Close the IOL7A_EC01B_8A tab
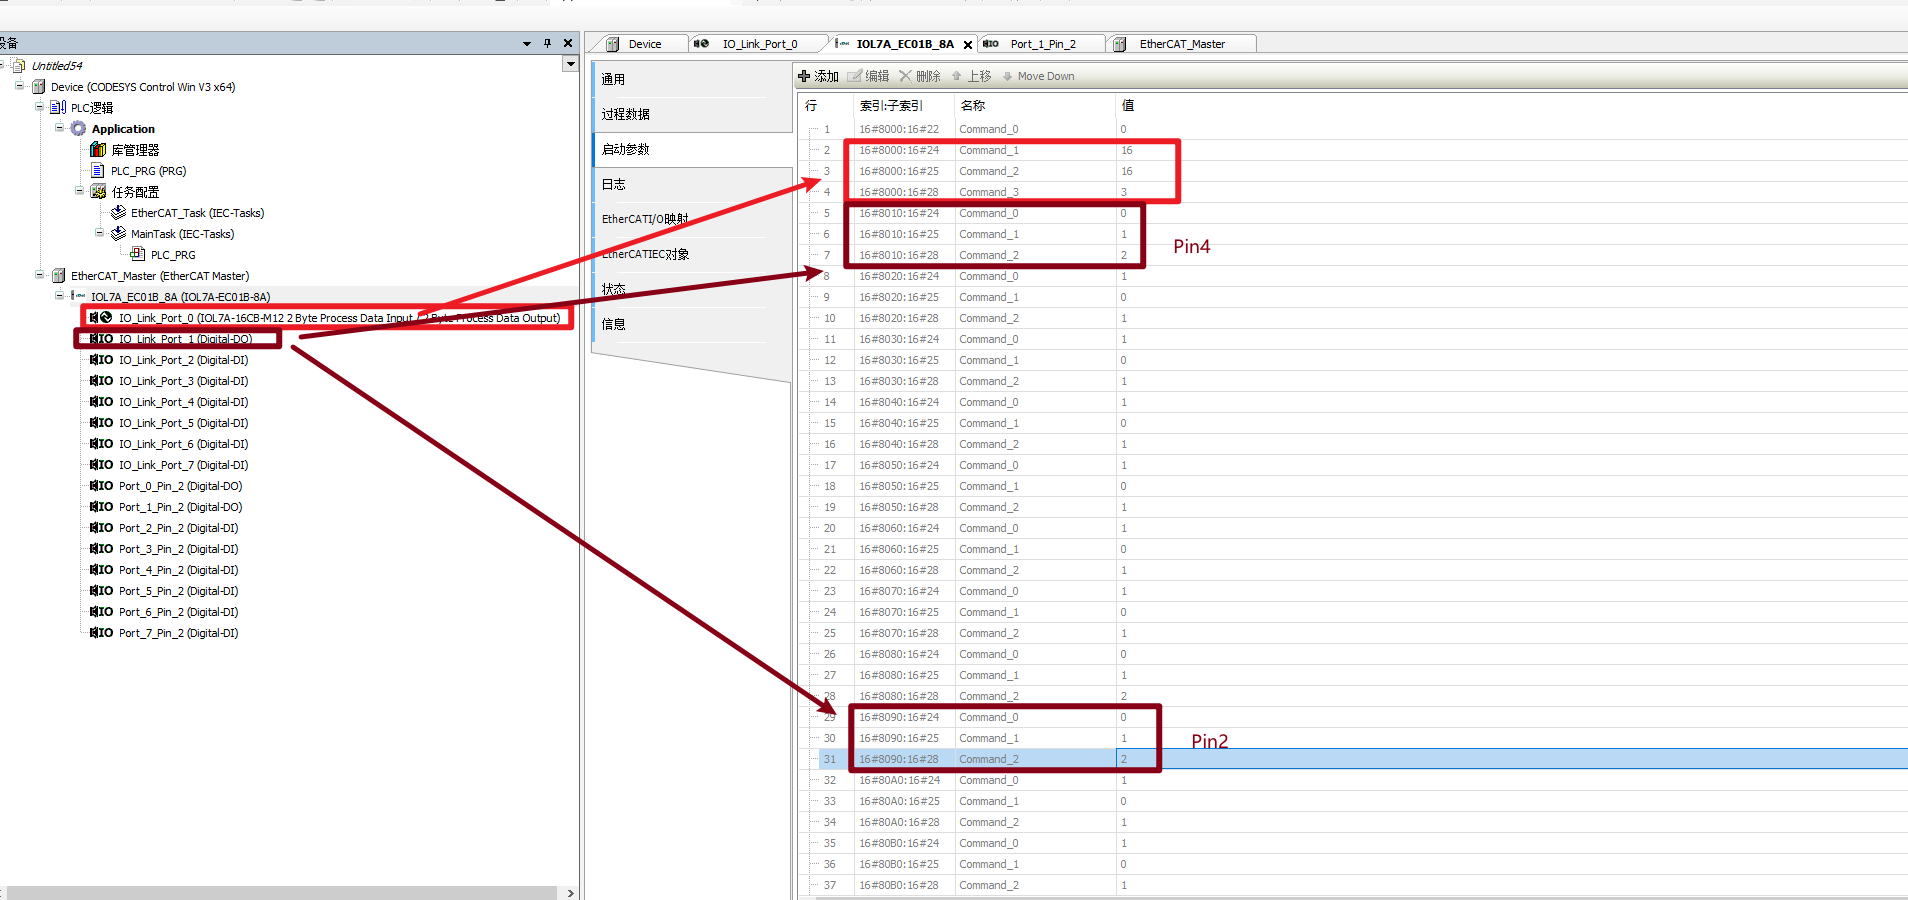 point(968,45)
